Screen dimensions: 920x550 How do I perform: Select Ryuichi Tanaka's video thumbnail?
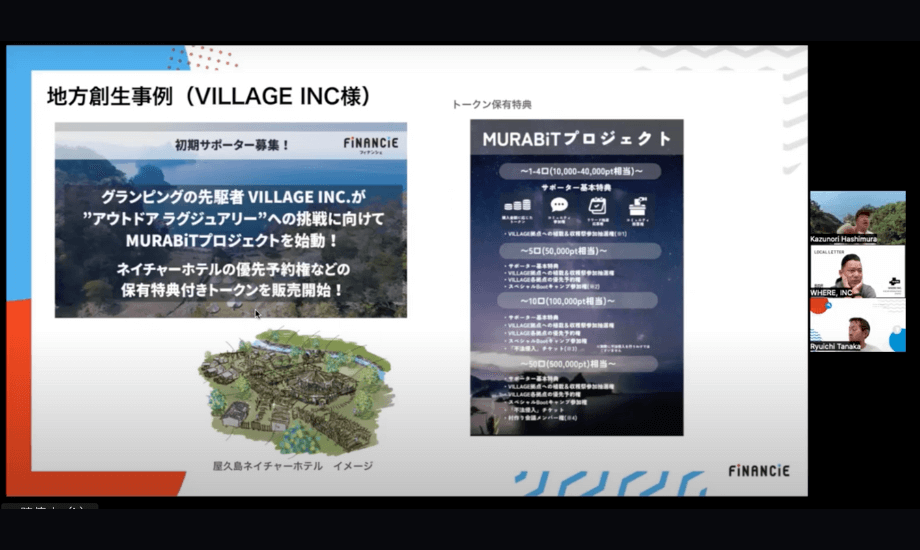[x=857, y=325]
